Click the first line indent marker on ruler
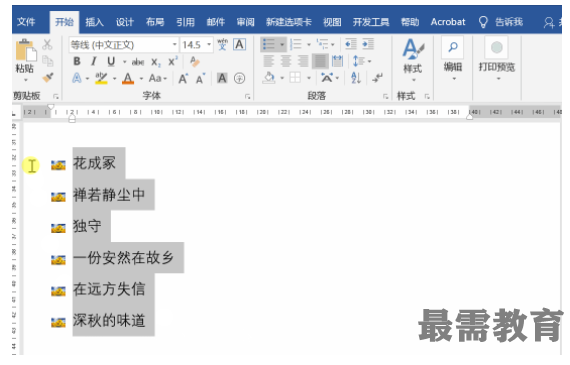 (x=51, y=107)
